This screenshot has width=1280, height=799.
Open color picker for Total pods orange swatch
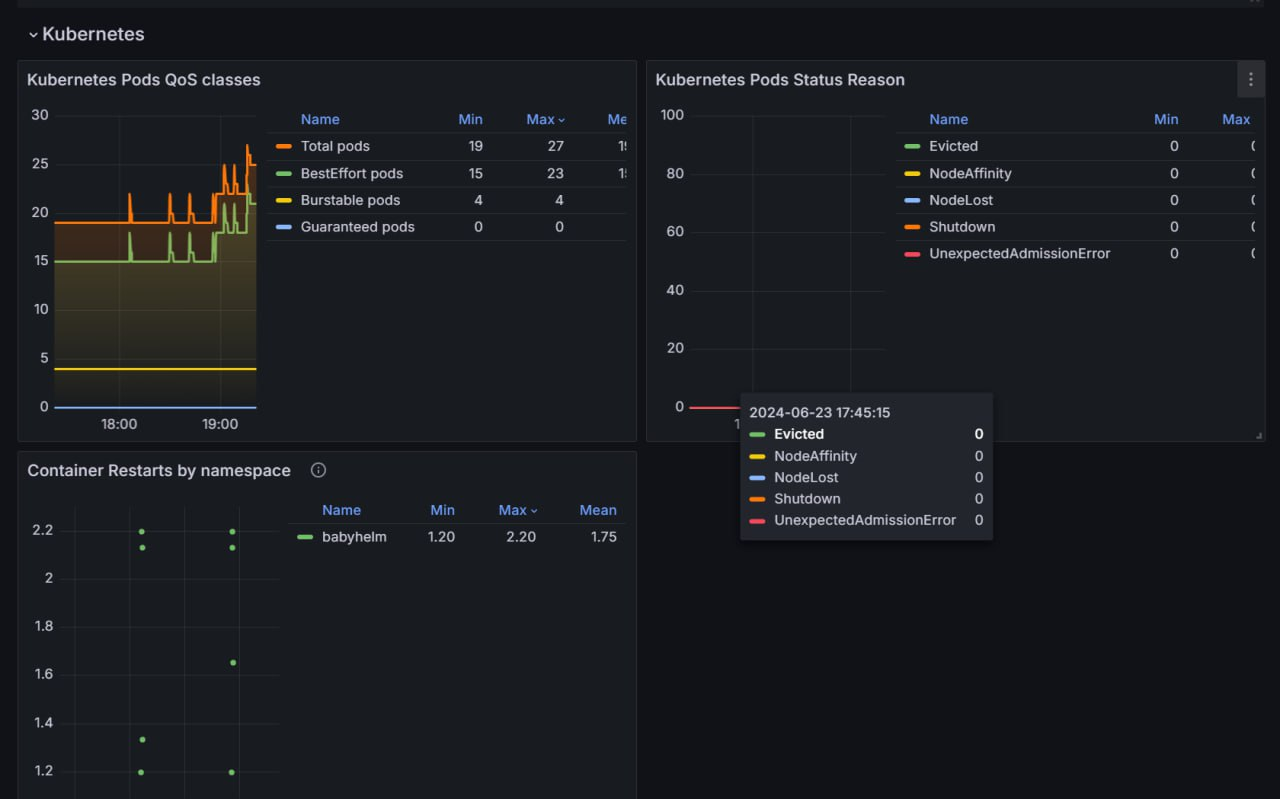tap(284, 146)
